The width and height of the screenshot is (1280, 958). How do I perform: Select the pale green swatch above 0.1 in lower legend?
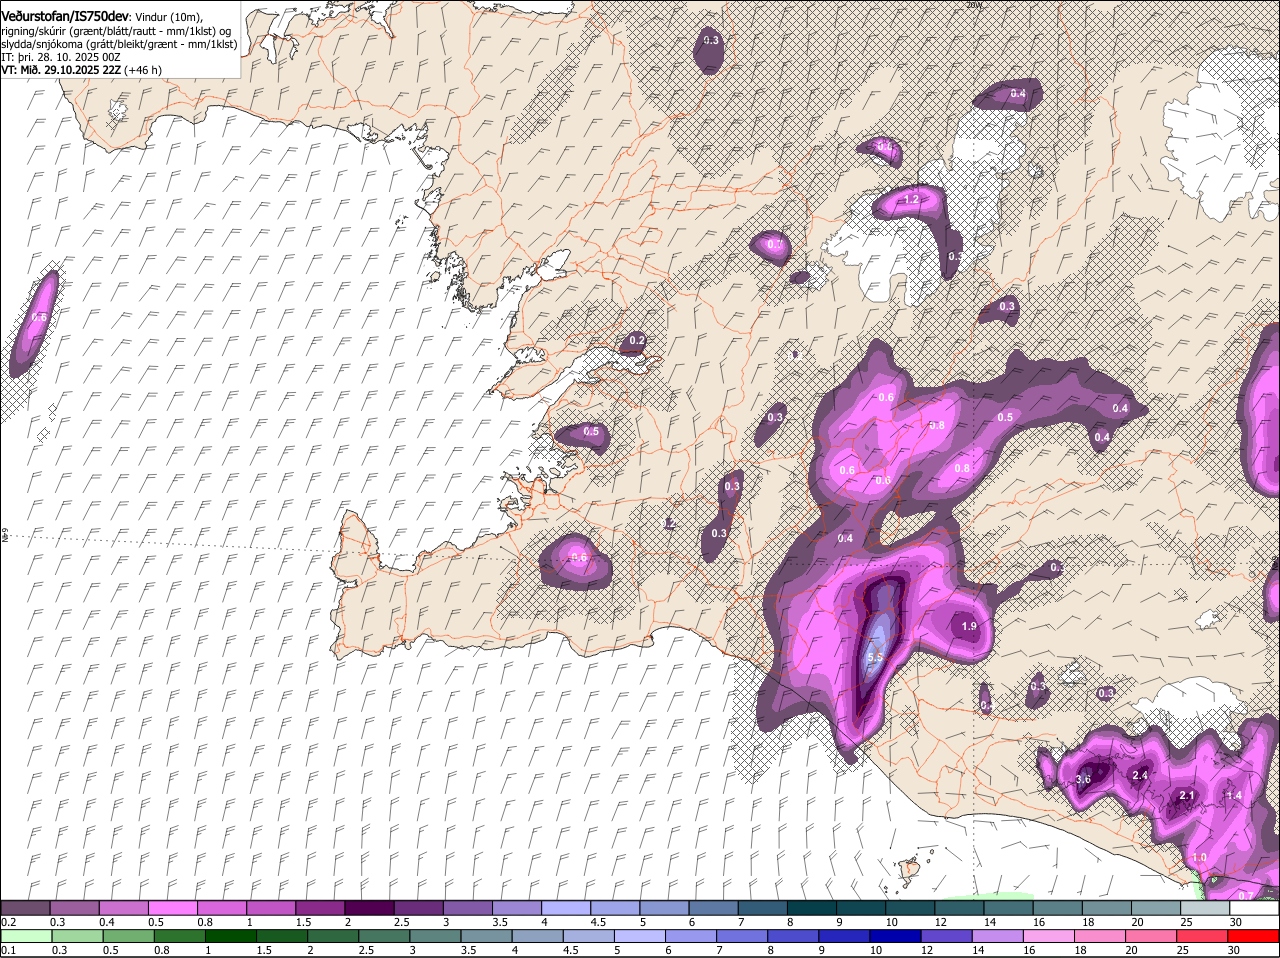point(27,936)
